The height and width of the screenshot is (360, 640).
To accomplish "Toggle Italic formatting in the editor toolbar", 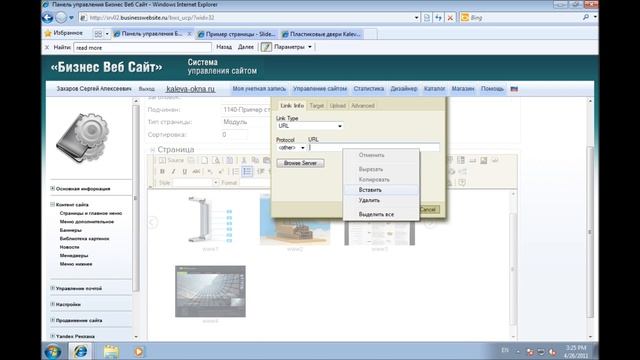I will (173, 171).
